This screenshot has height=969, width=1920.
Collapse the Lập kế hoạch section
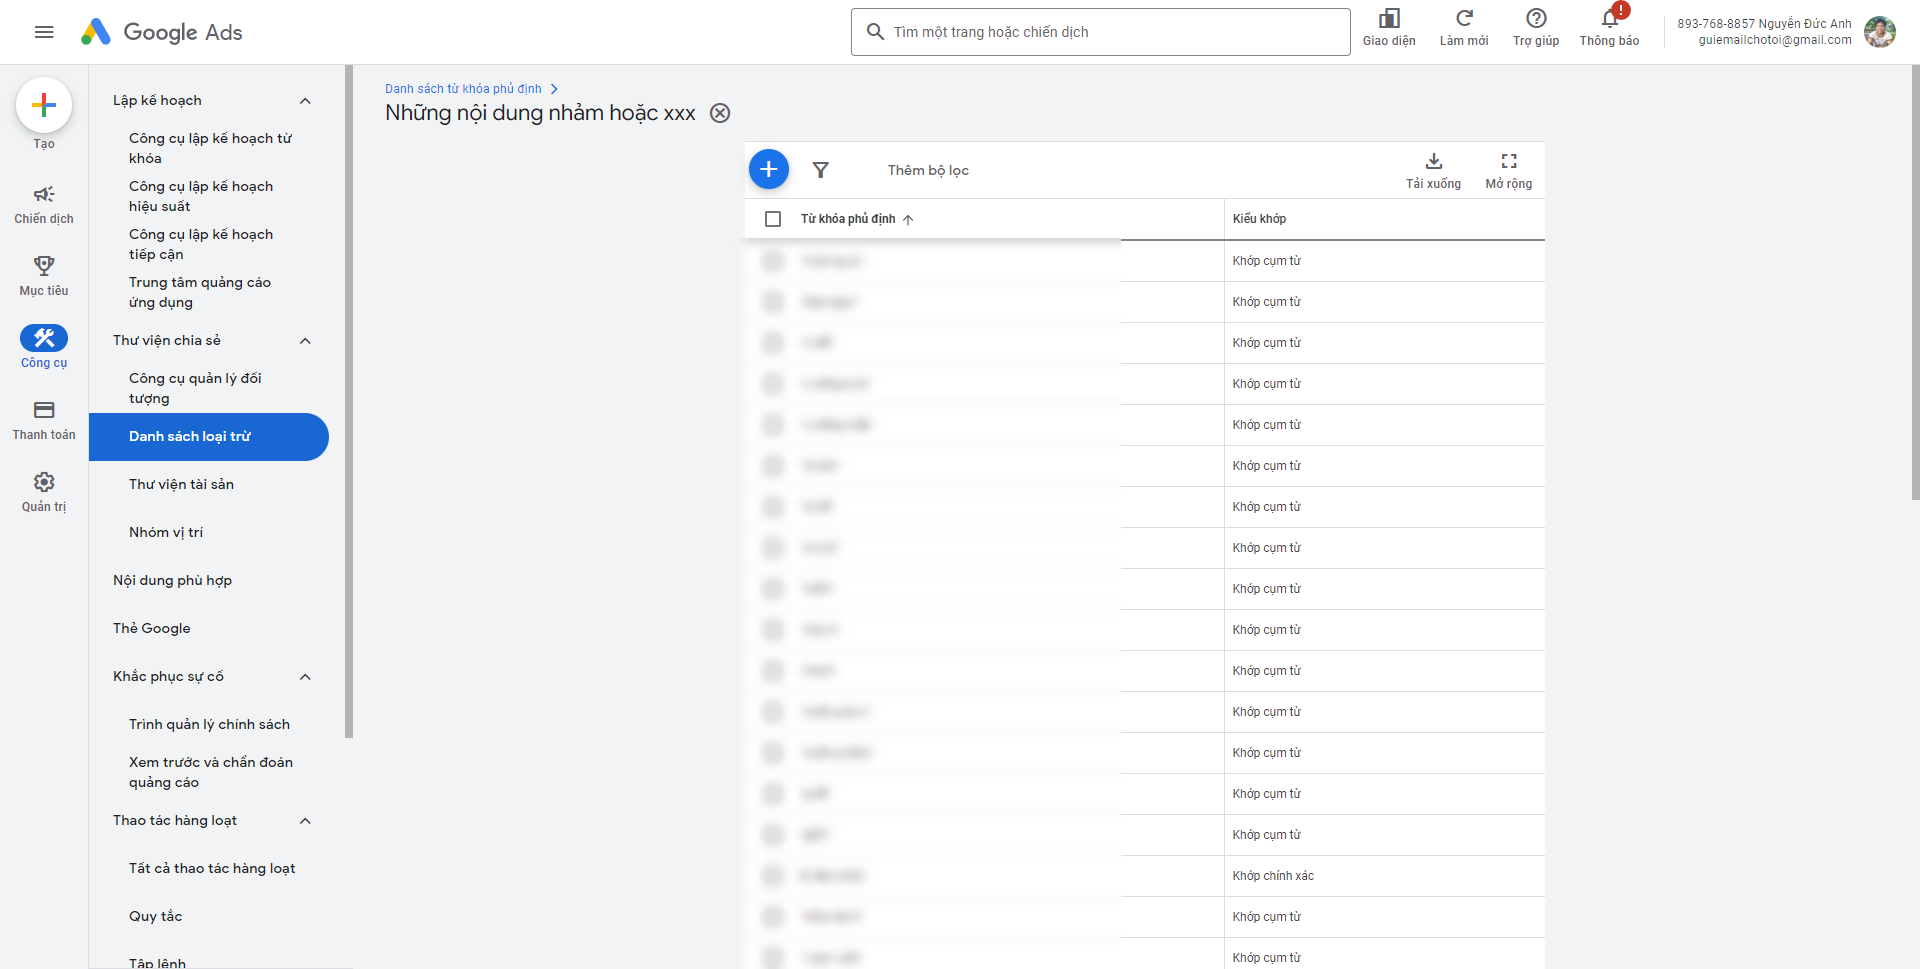coord(305,101)
